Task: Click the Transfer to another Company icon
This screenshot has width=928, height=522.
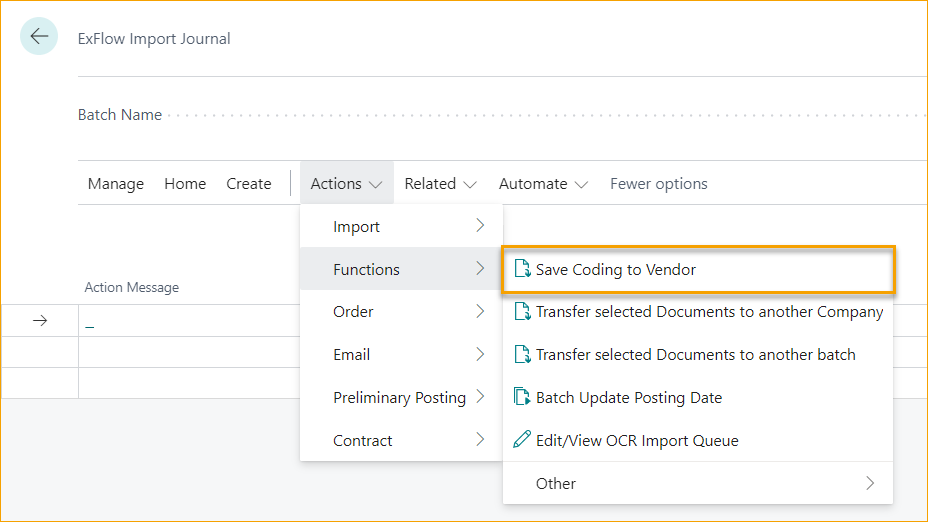Action: point(522,311)
